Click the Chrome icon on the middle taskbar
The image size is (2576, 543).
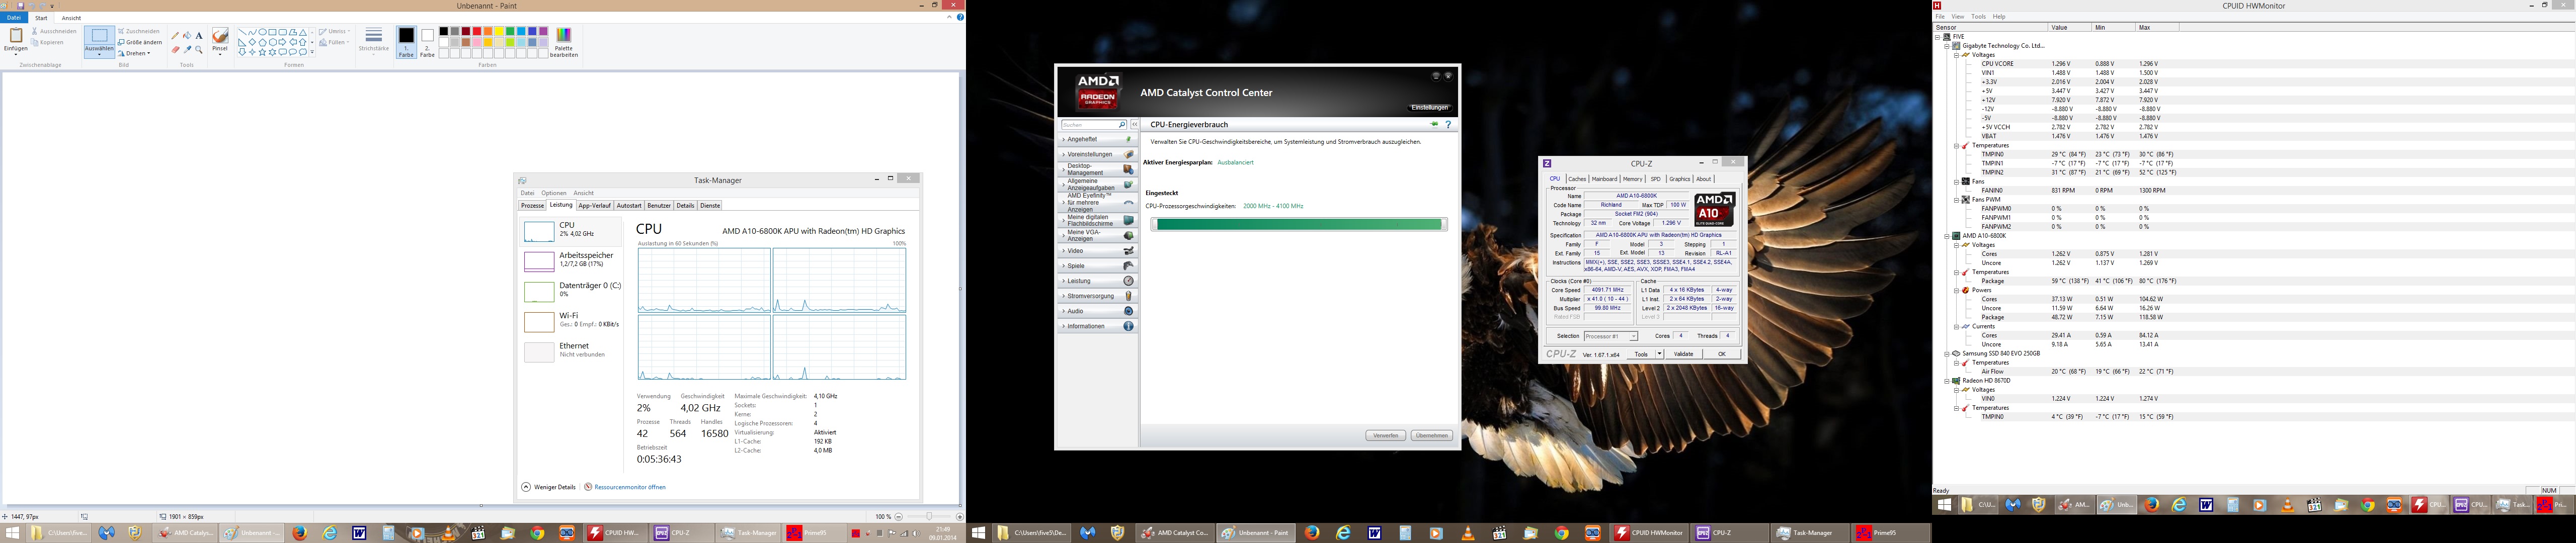tap(1561, 533)
